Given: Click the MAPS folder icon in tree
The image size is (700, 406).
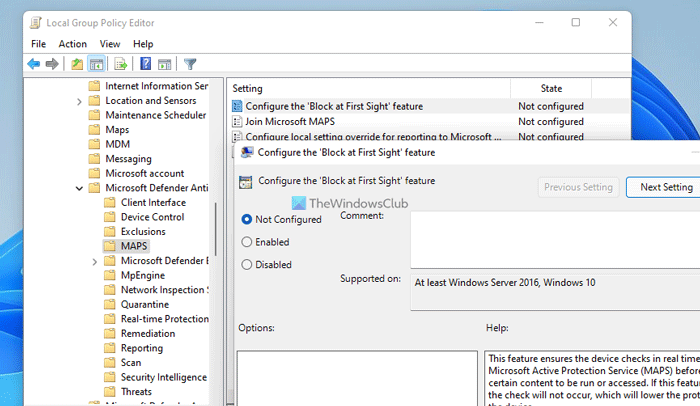Looking at the screenshot, I should click(109, 246).
